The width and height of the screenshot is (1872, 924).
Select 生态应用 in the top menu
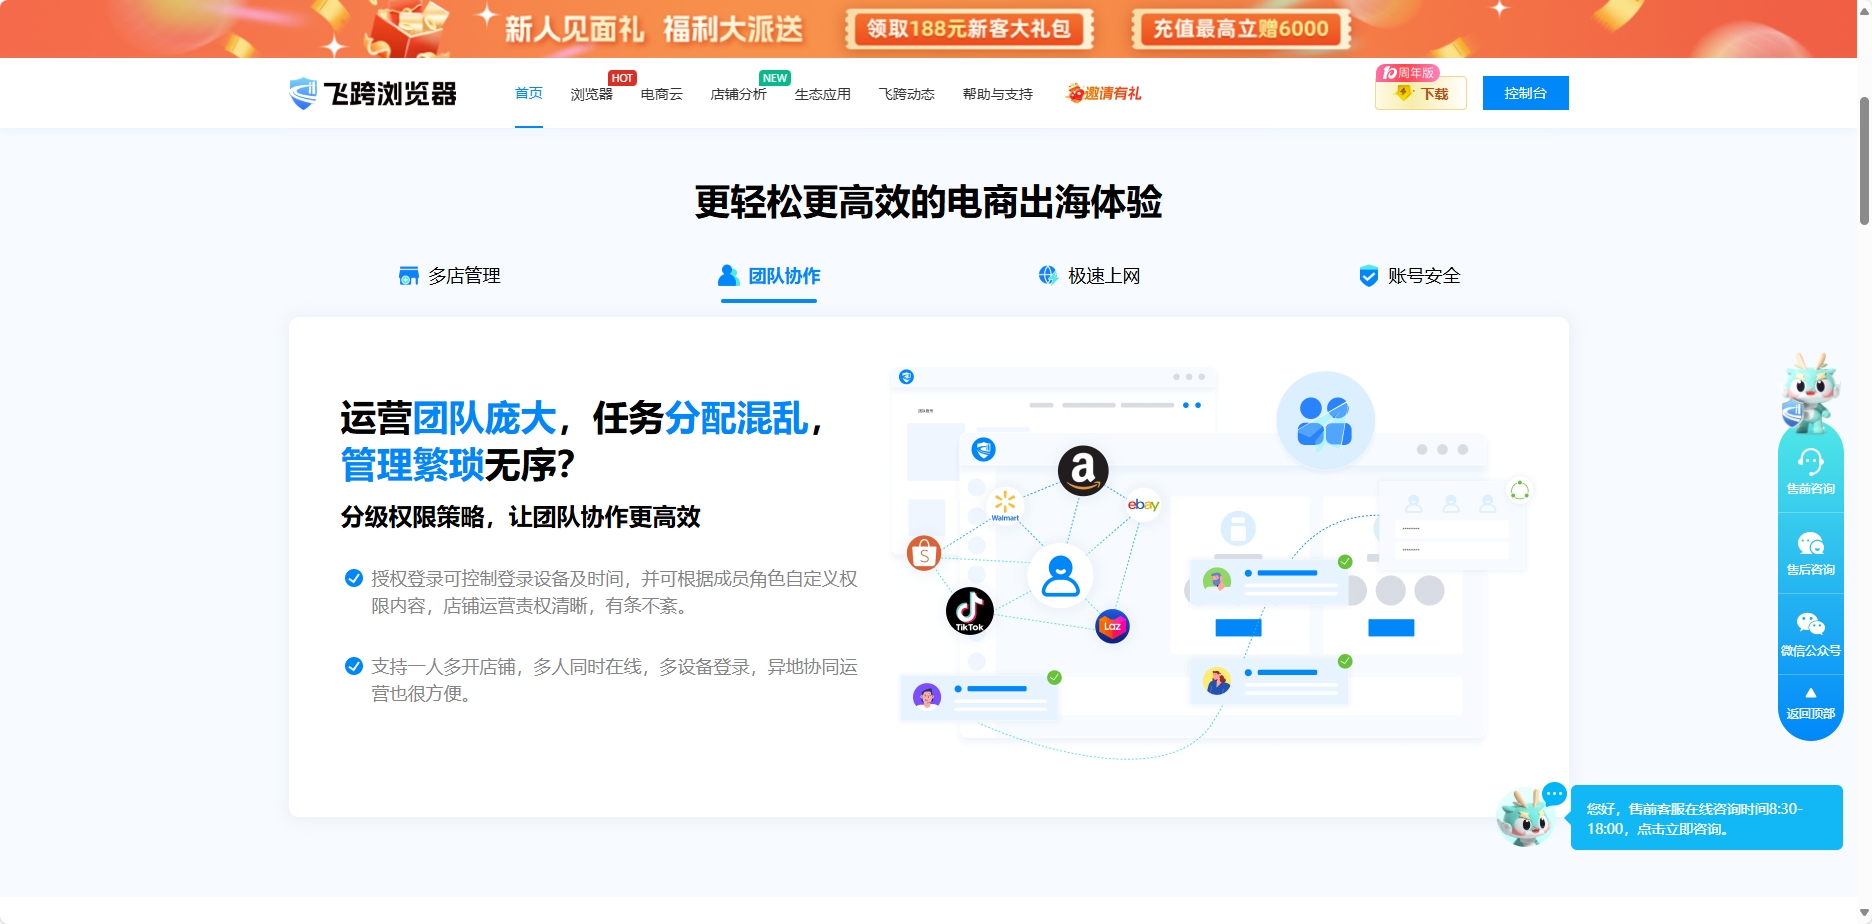pos(822,94)
